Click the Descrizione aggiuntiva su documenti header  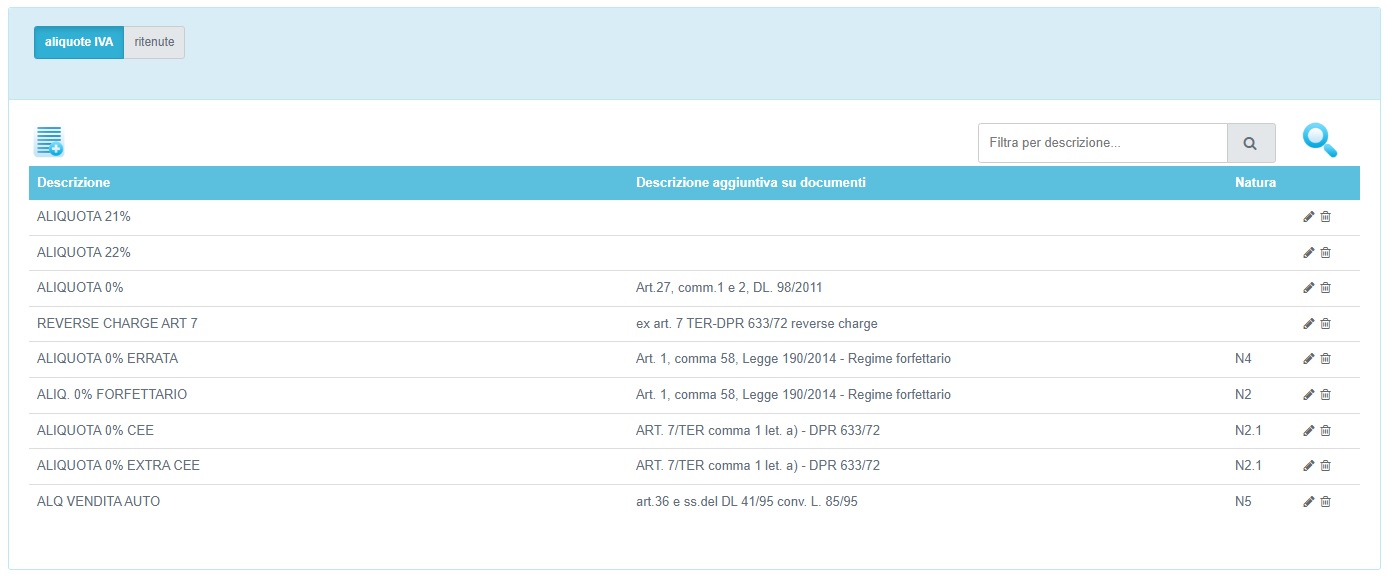tap(750, 183)
